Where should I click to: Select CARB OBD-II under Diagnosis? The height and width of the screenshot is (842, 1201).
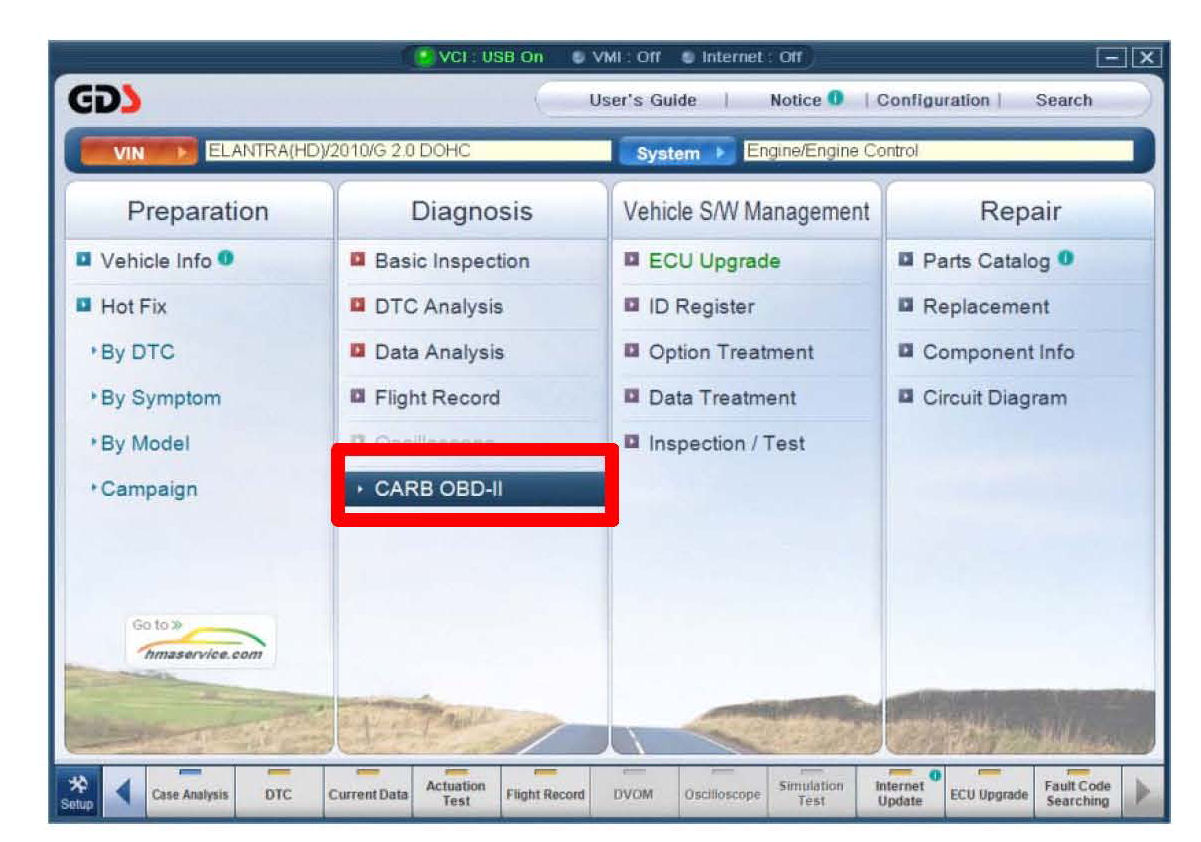(473, 489)
